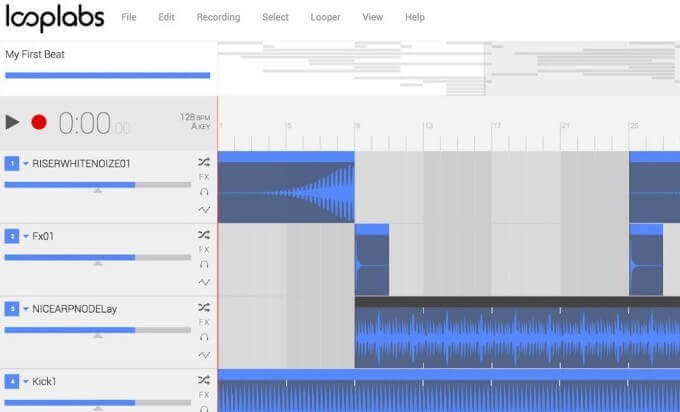Adjust the Fx01 volume slider

pos(98,258)
